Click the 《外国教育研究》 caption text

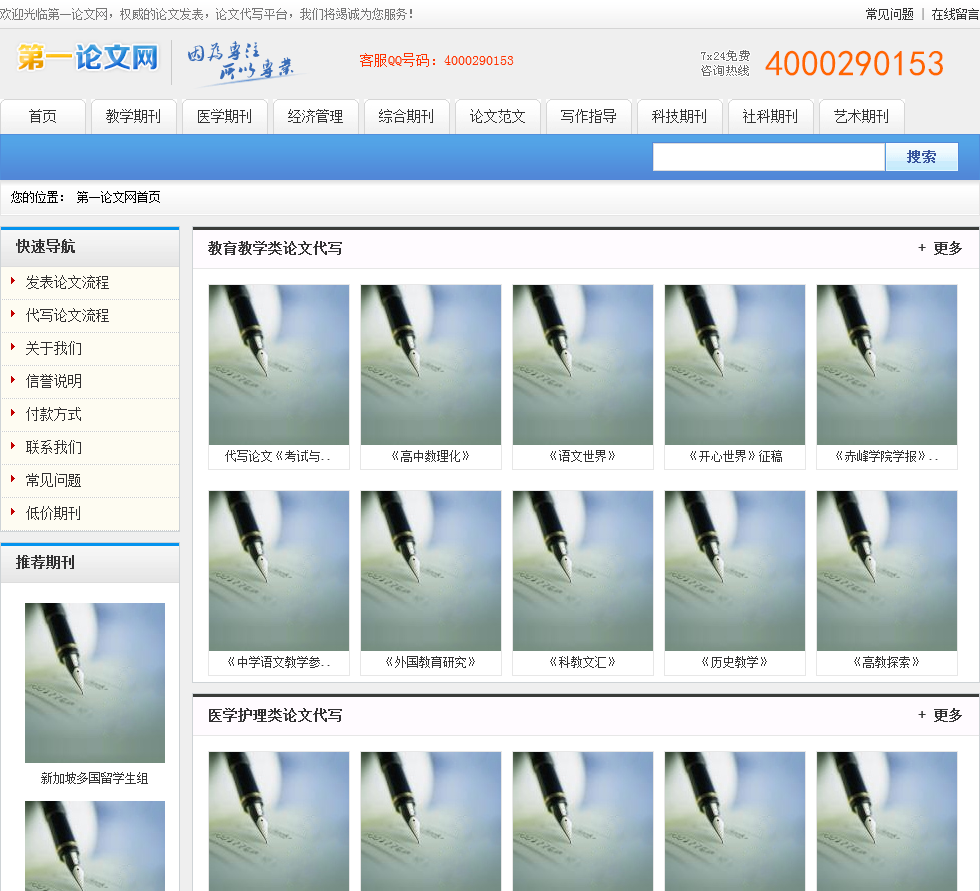[431, 662]
